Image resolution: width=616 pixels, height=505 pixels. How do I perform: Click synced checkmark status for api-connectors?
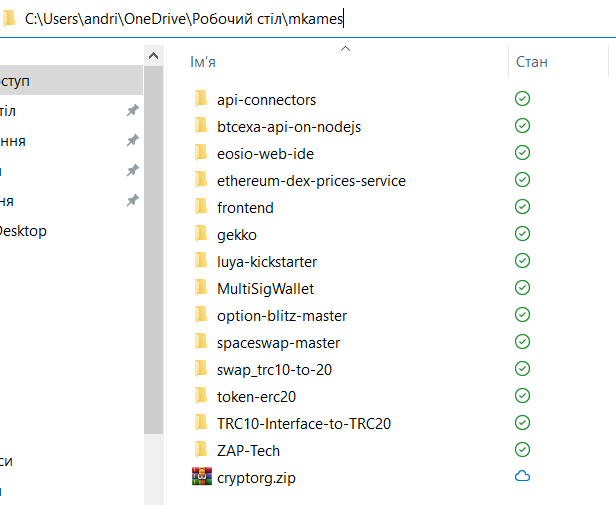point(522,99)
